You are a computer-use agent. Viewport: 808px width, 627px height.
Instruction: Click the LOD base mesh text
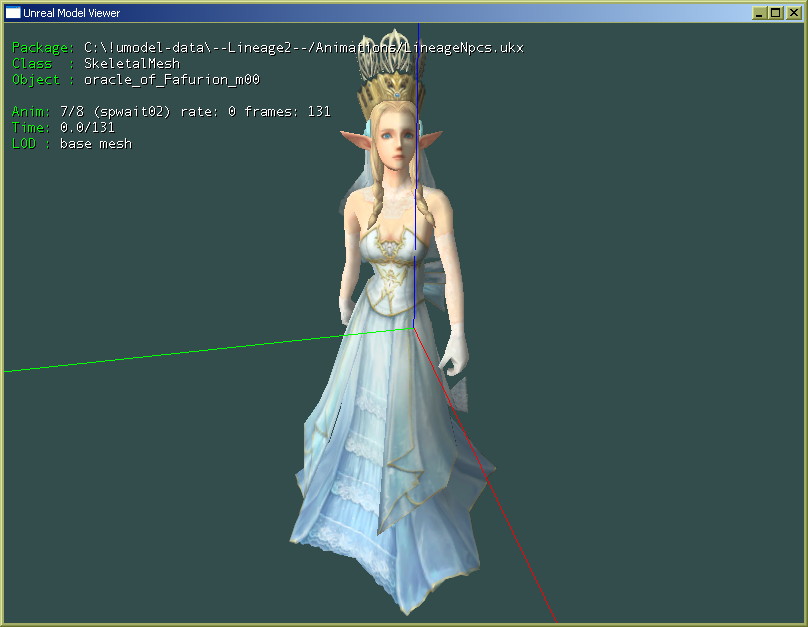click(72, 143)
